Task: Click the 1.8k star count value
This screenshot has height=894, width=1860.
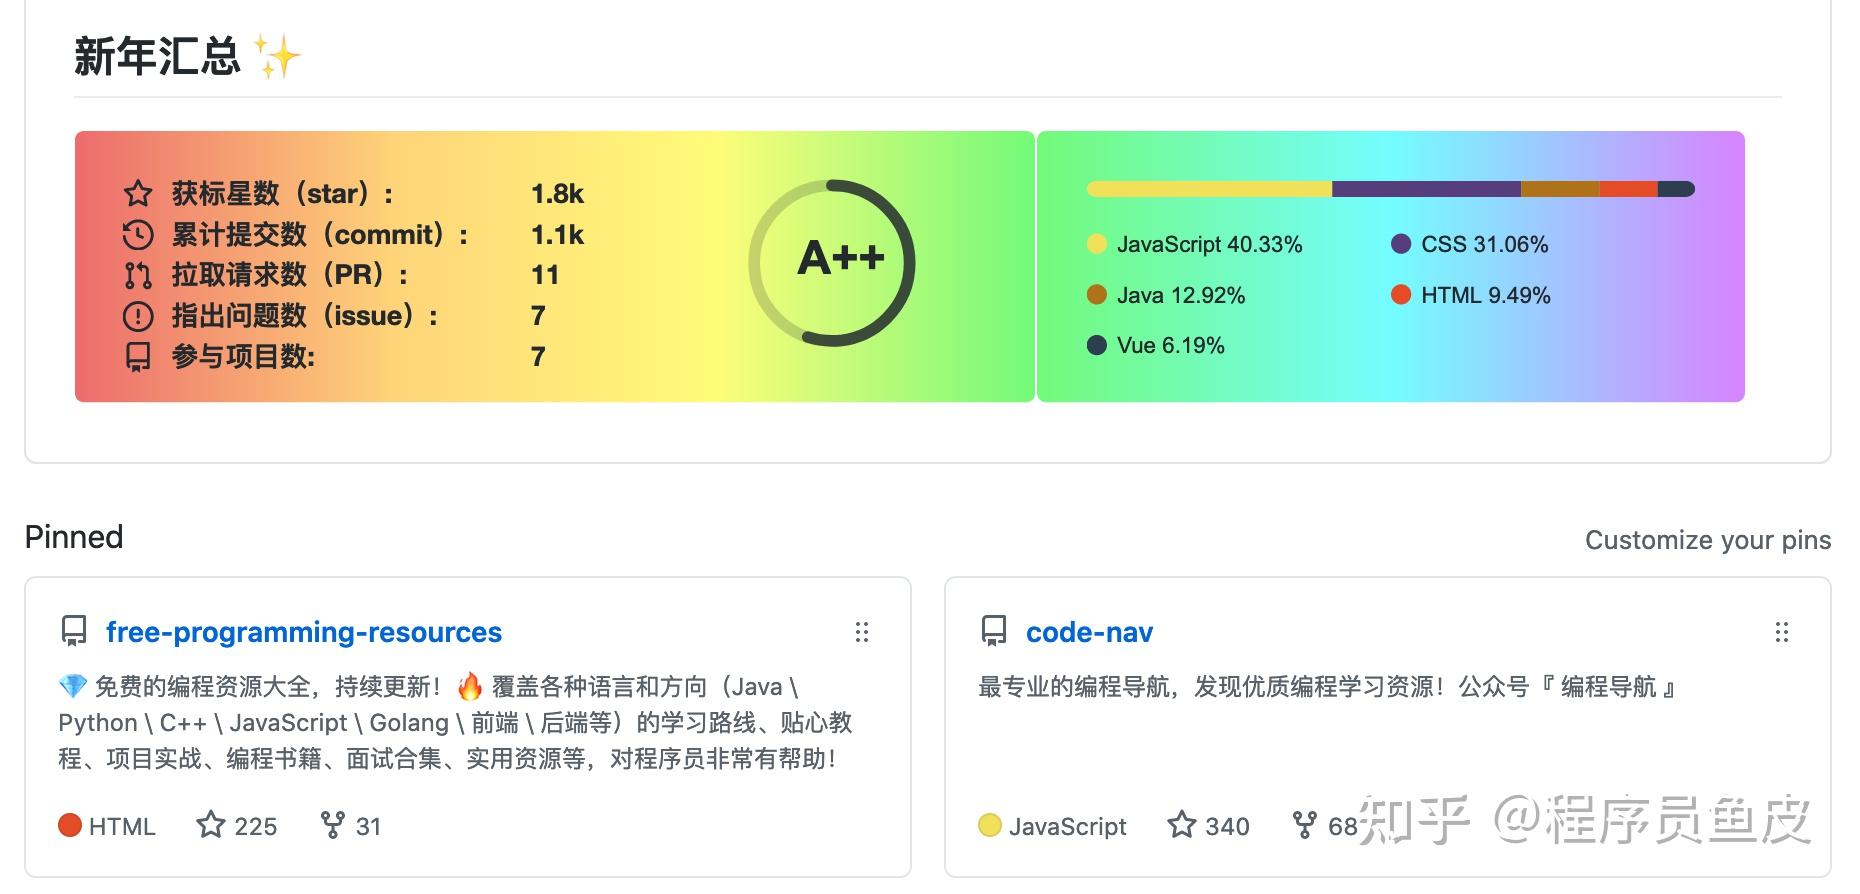Action: click(x=557, y=194)
